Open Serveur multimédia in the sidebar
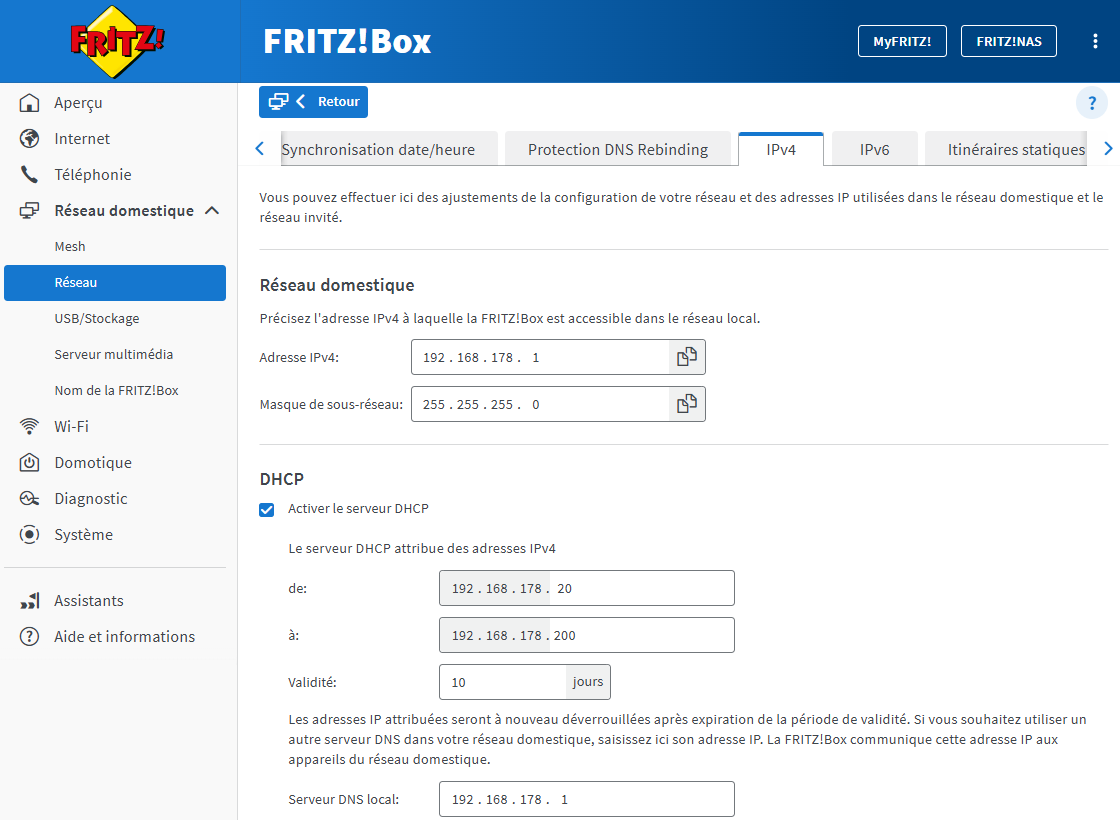The image size is (1120, 820). [x=115, y=354]
